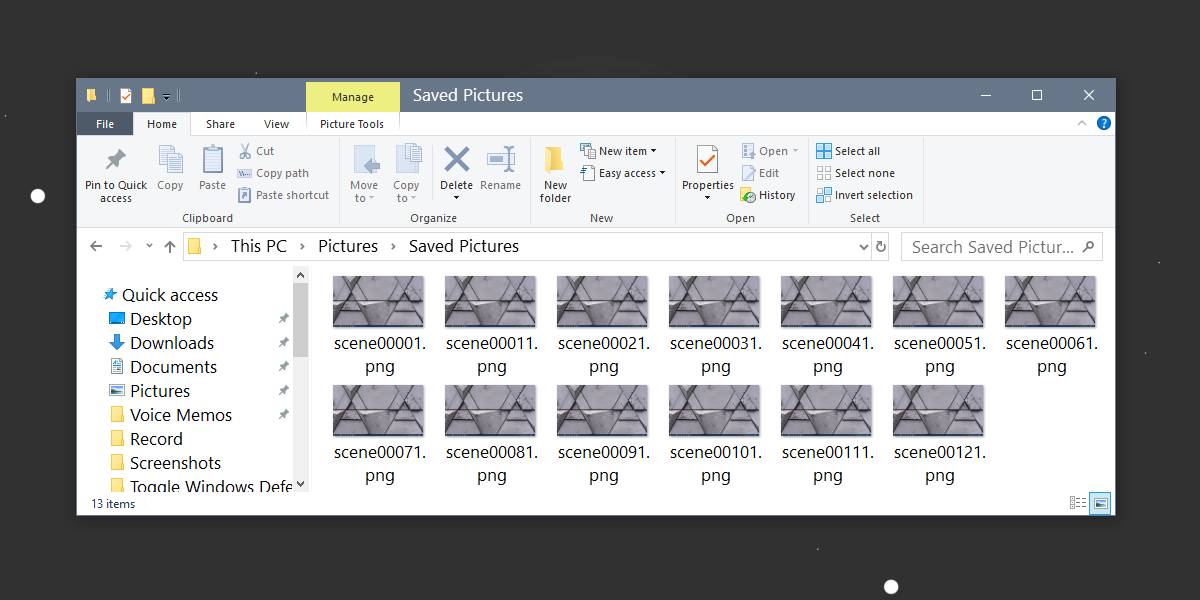Open the Quick Access Toolbar customize arrow
Image resolution: width=1200 pixels, height=600 pixels.
click(x=167, y=97)
